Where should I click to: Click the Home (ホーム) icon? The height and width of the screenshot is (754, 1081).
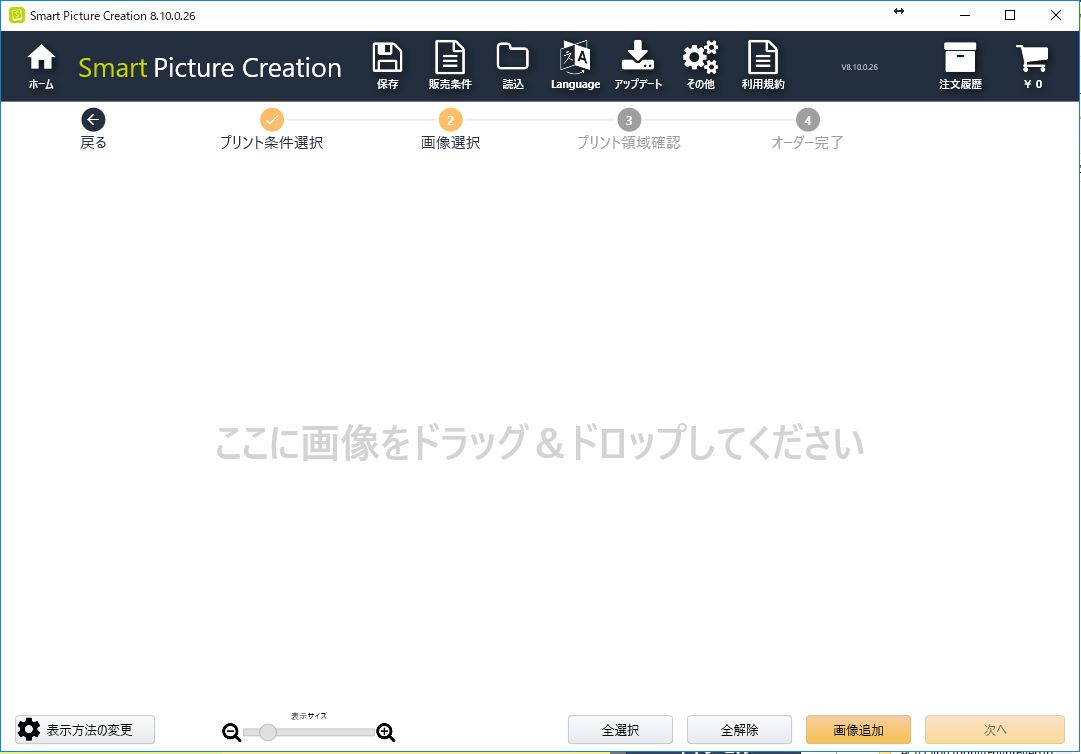click(41, 60)
